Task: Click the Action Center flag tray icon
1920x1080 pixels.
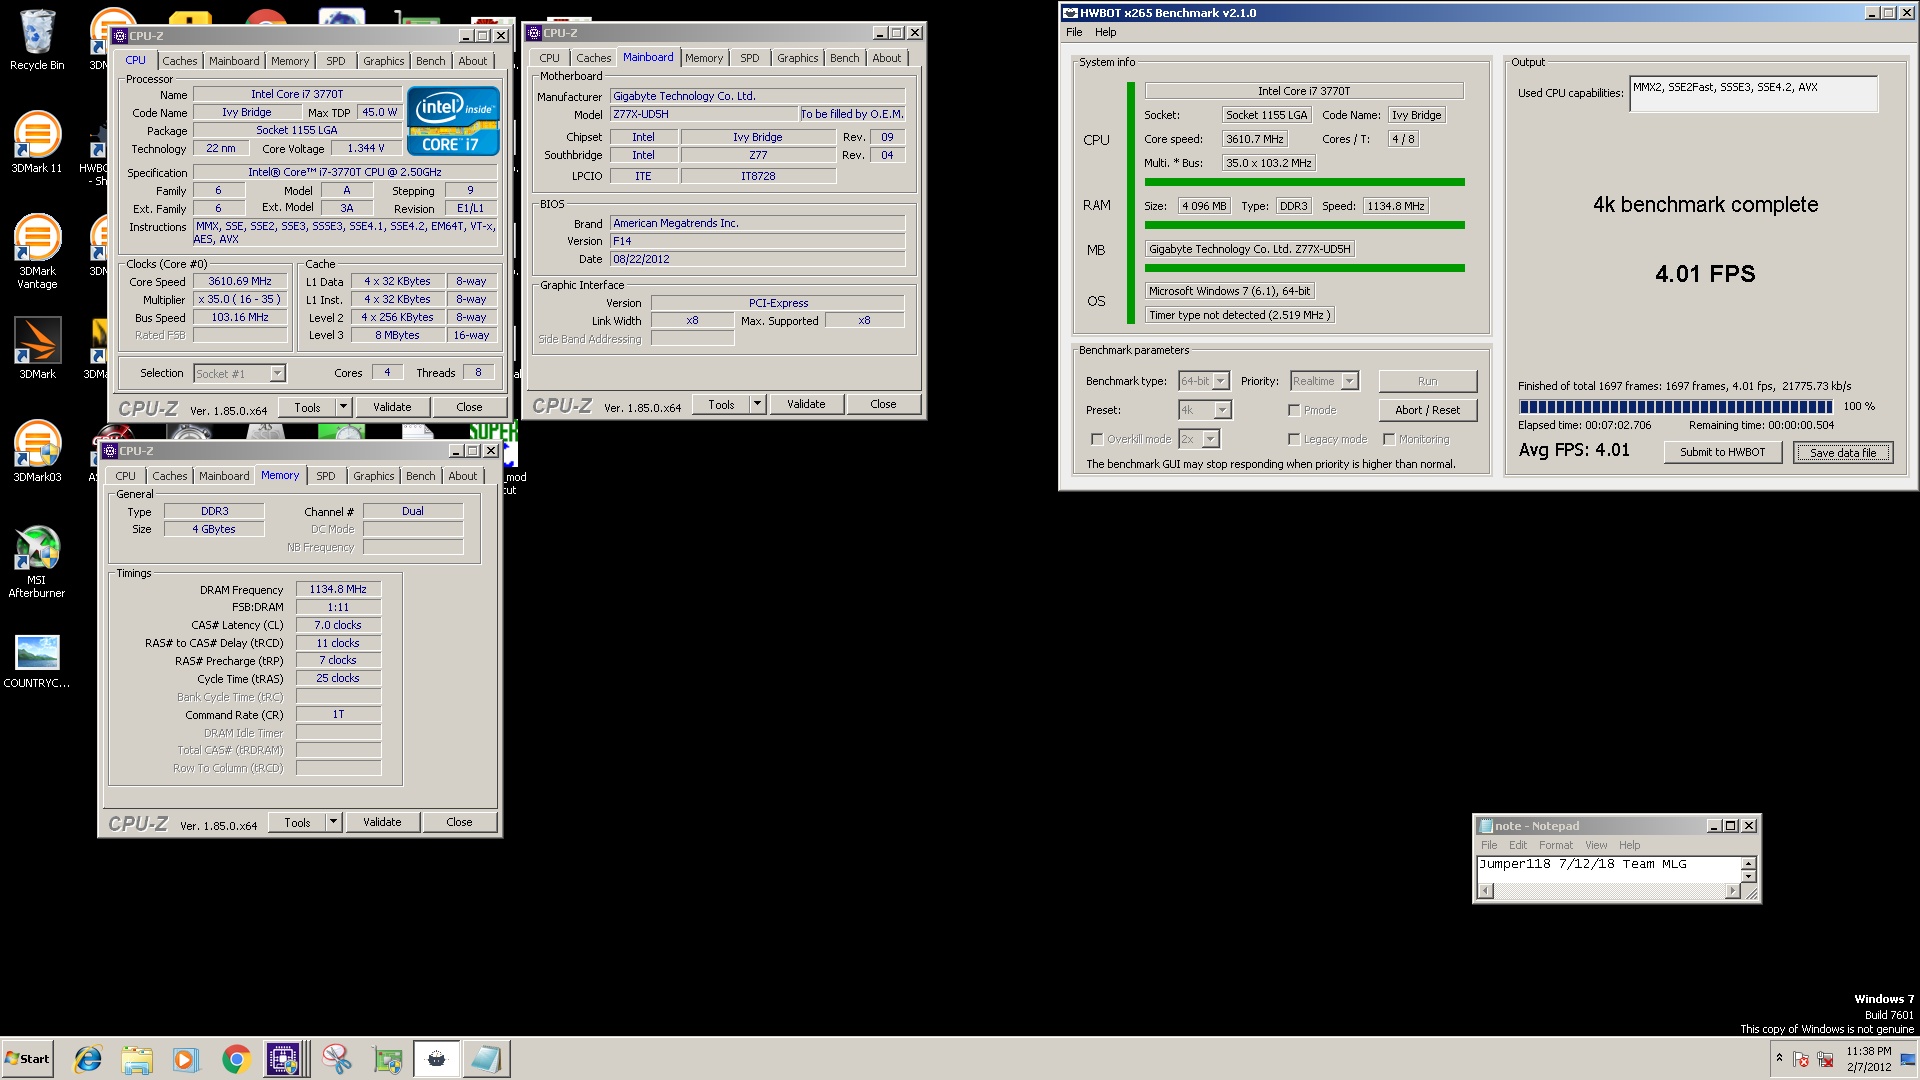Action: pyautogui.click(x=1801, y=1059)
